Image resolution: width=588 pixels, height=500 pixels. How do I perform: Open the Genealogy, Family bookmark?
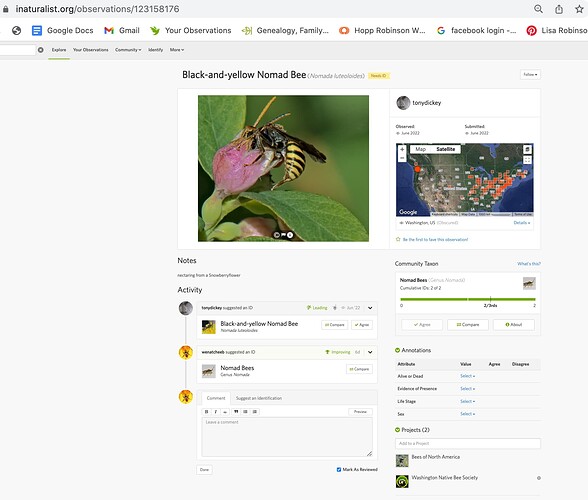click(x=285, y=30)
